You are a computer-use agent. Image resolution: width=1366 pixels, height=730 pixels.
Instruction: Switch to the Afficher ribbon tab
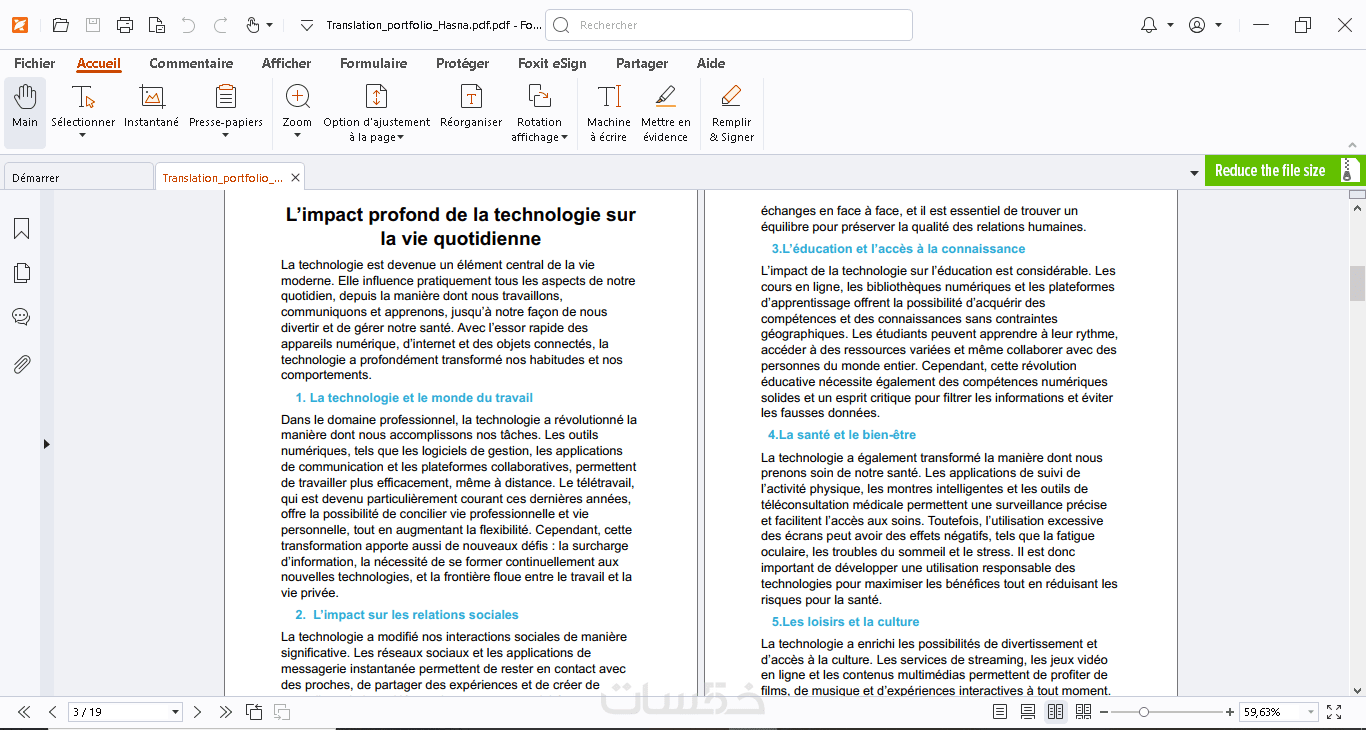287,63
